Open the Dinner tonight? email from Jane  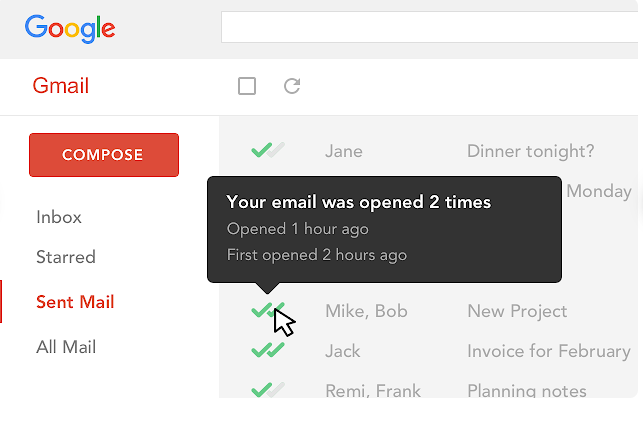click(530, 151)
